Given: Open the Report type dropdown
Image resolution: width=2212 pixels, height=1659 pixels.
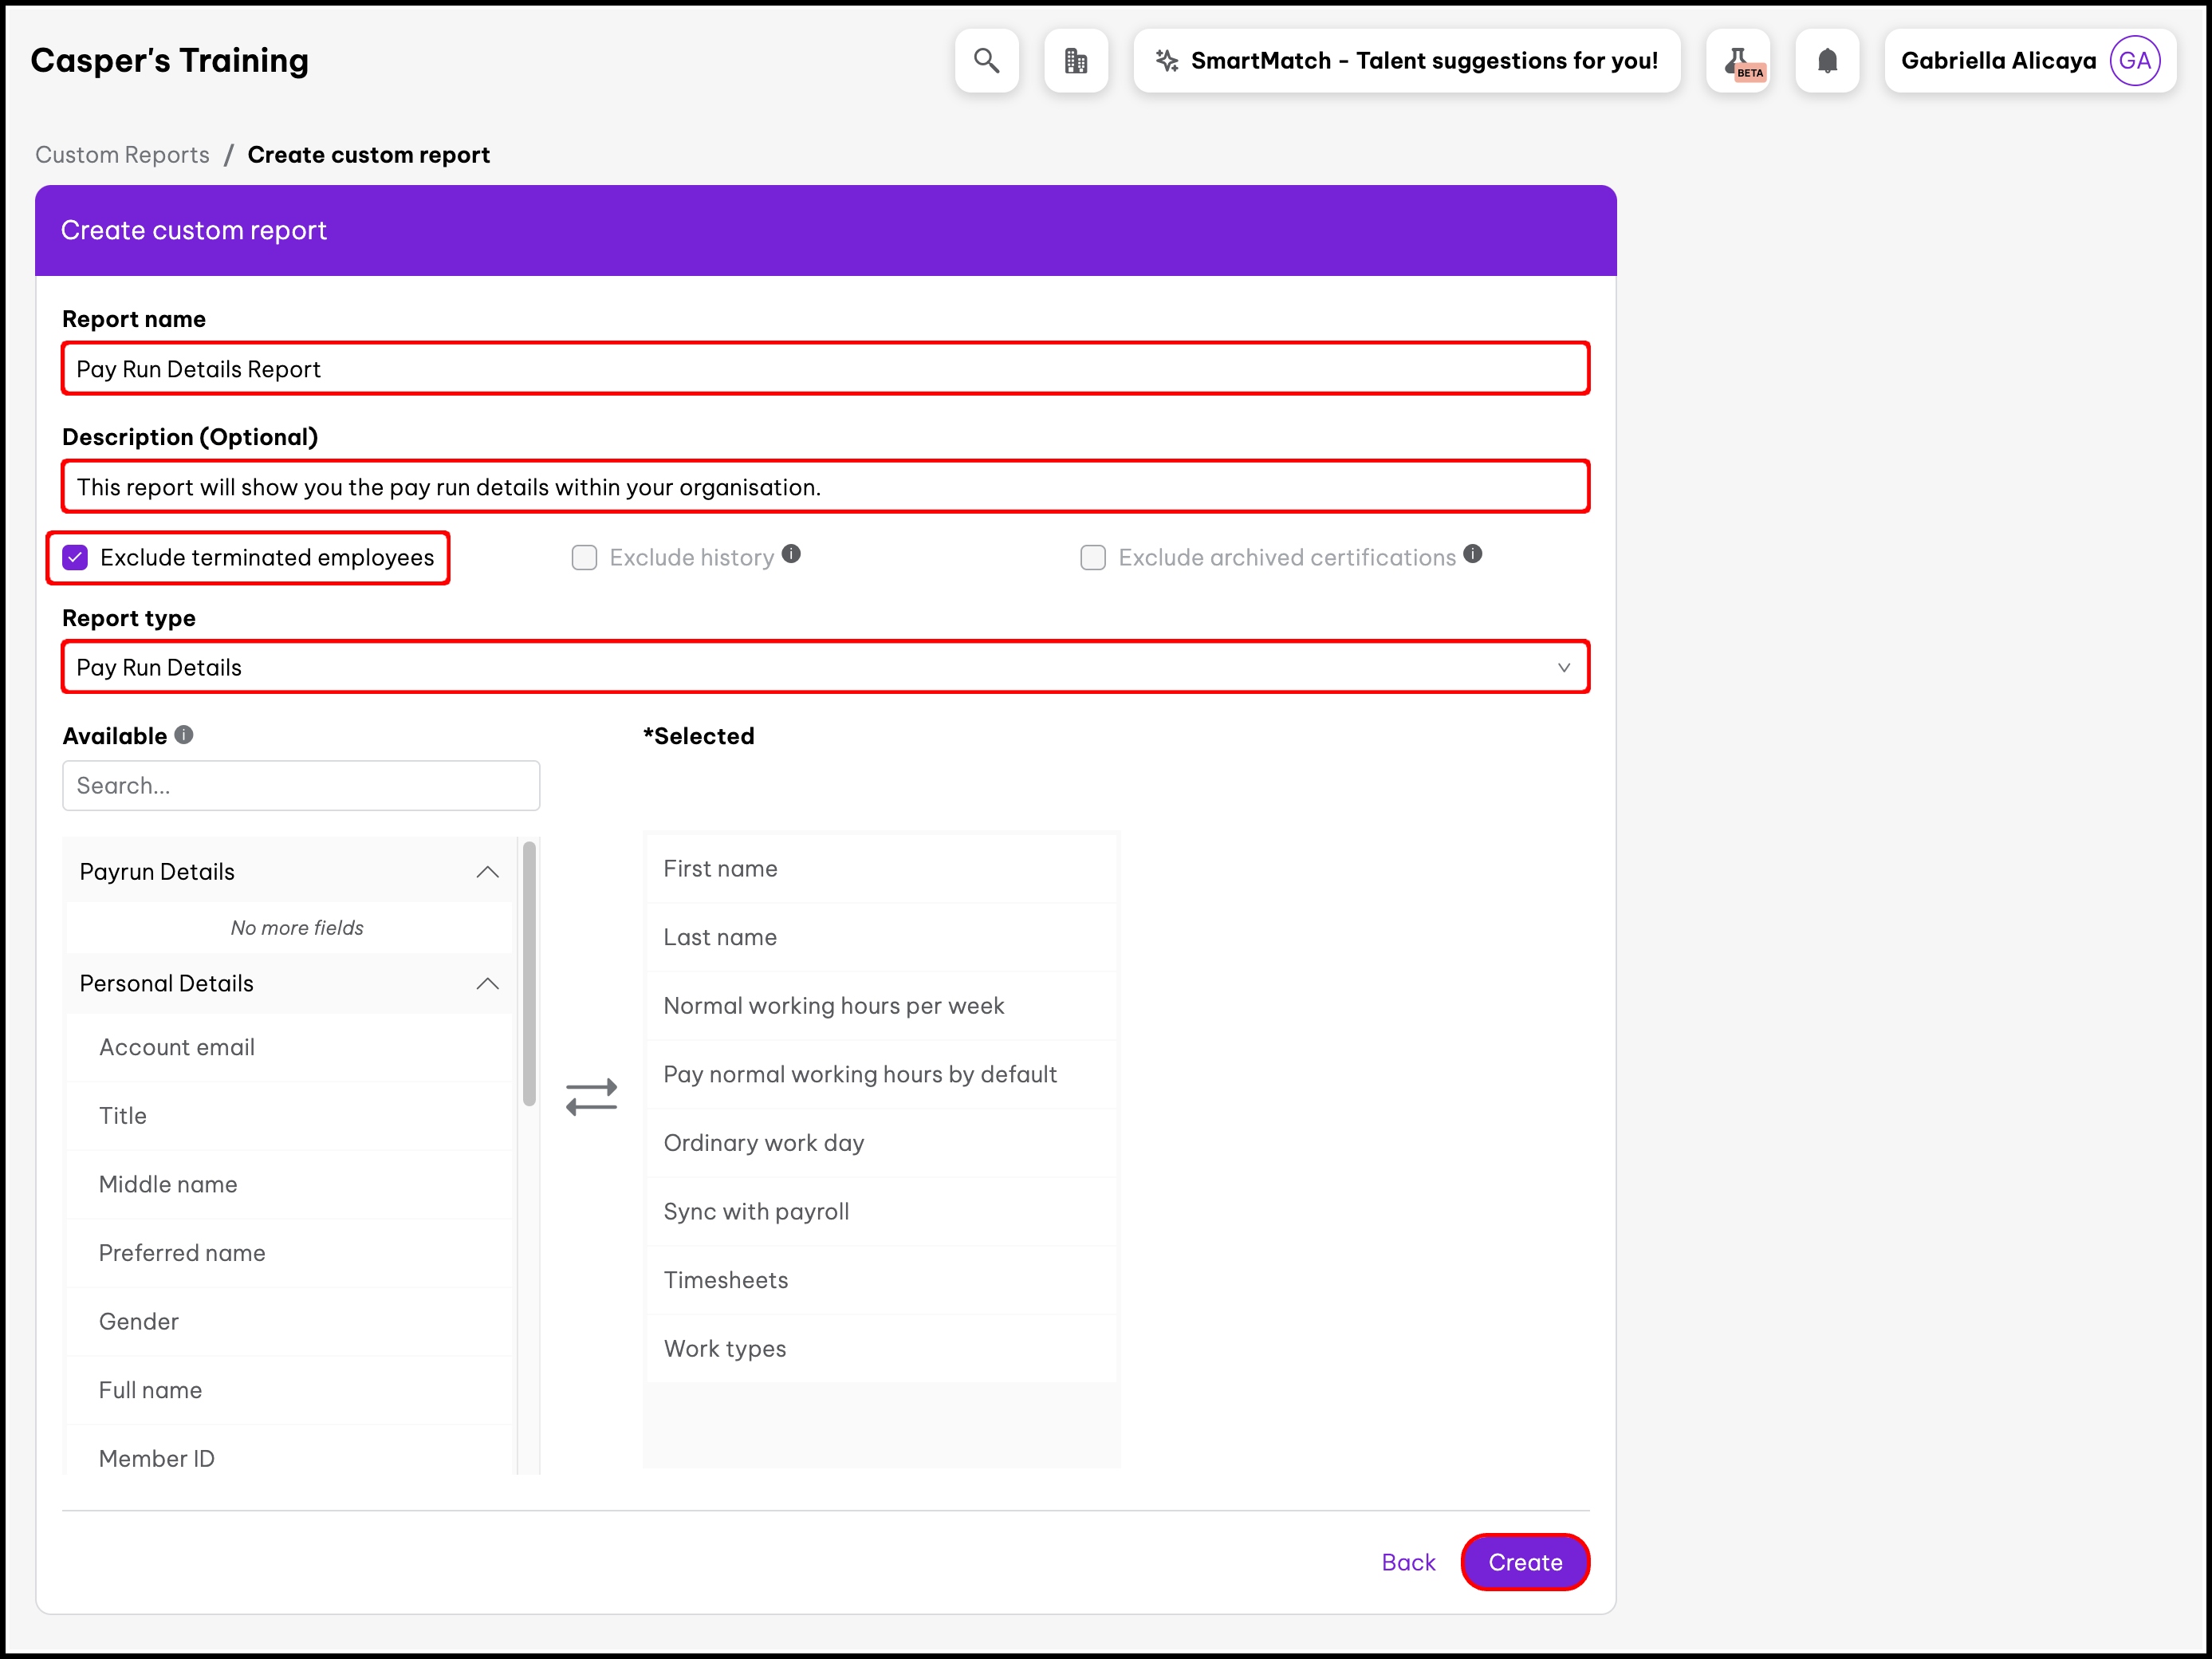Looking at the screenshot, I should [825, 667].
